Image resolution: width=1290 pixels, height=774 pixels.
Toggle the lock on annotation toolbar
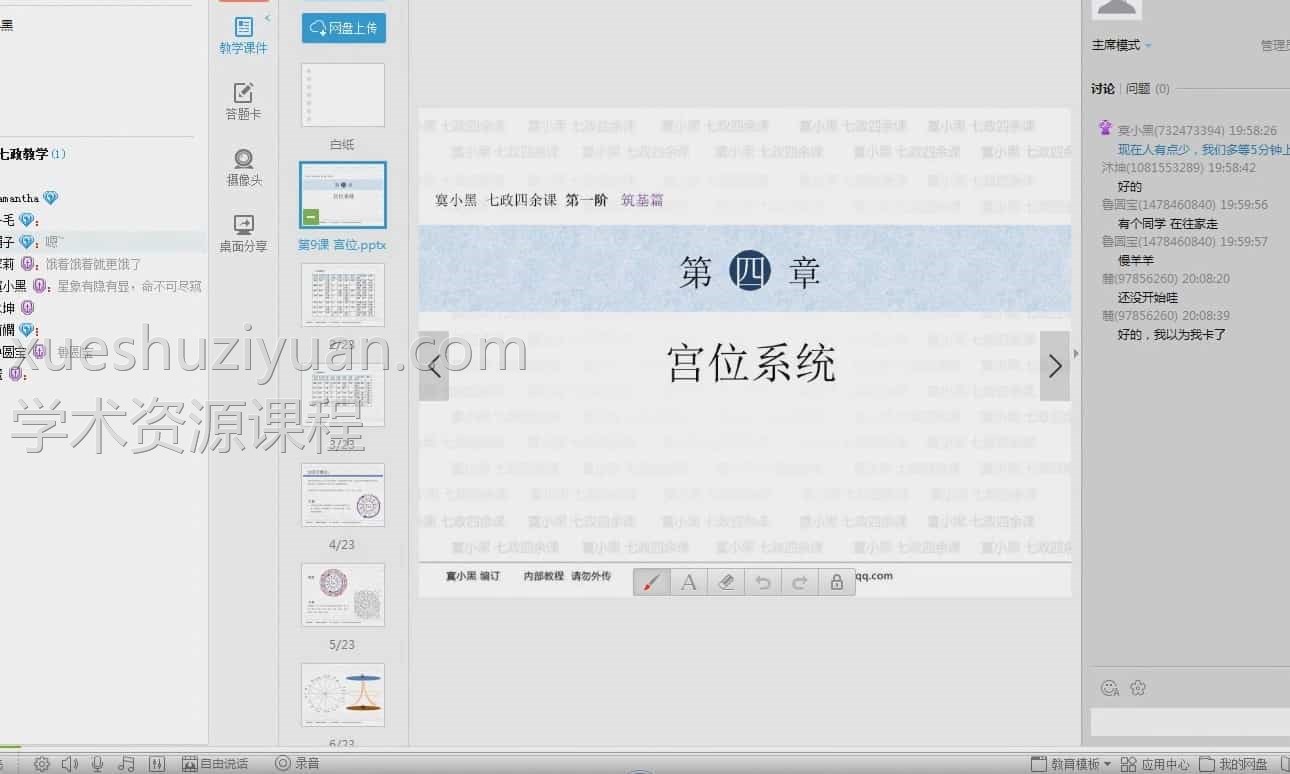836,581
